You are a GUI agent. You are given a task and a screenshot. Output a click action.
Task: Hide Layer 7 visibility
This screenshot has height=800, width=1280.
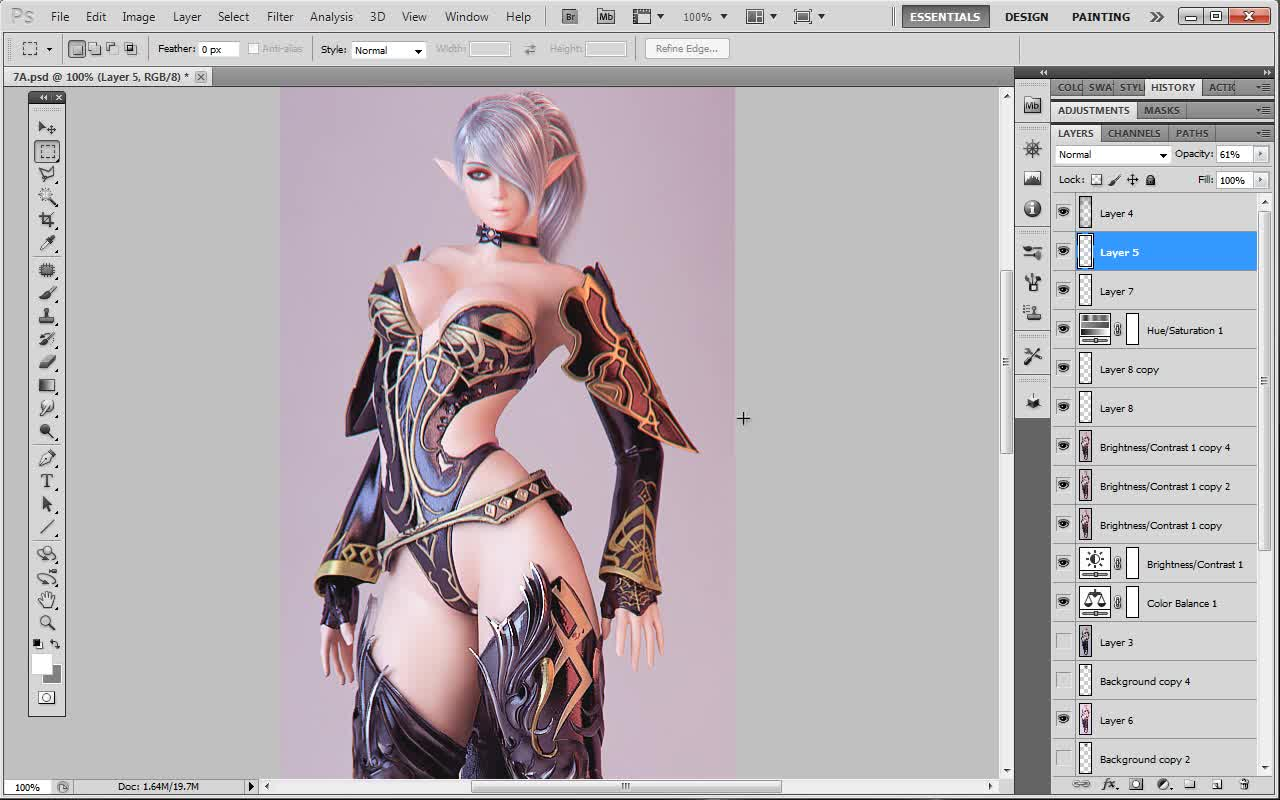(1063, 290)
